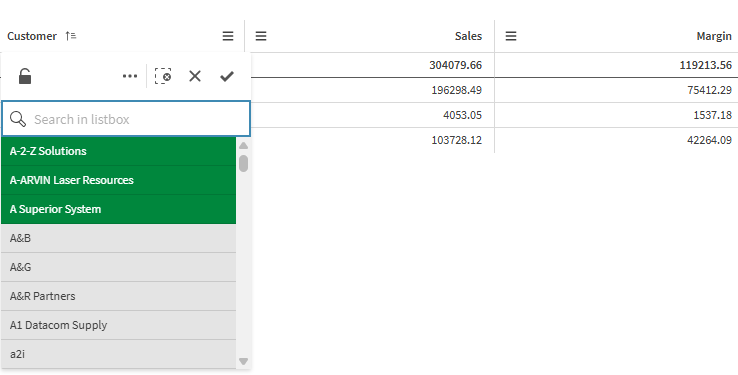Screen dimensions: 738x375
Task: Cancel the selection with the X icon
Action: point(195,76)
